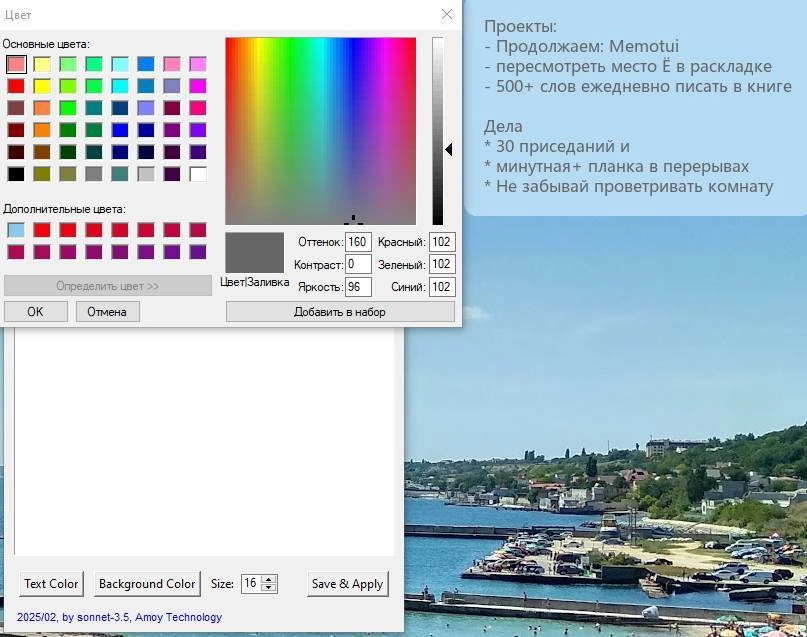Select the magenta basic color swatch
The height and width of the screenshot is (637, 807).
tap(198, 86)
